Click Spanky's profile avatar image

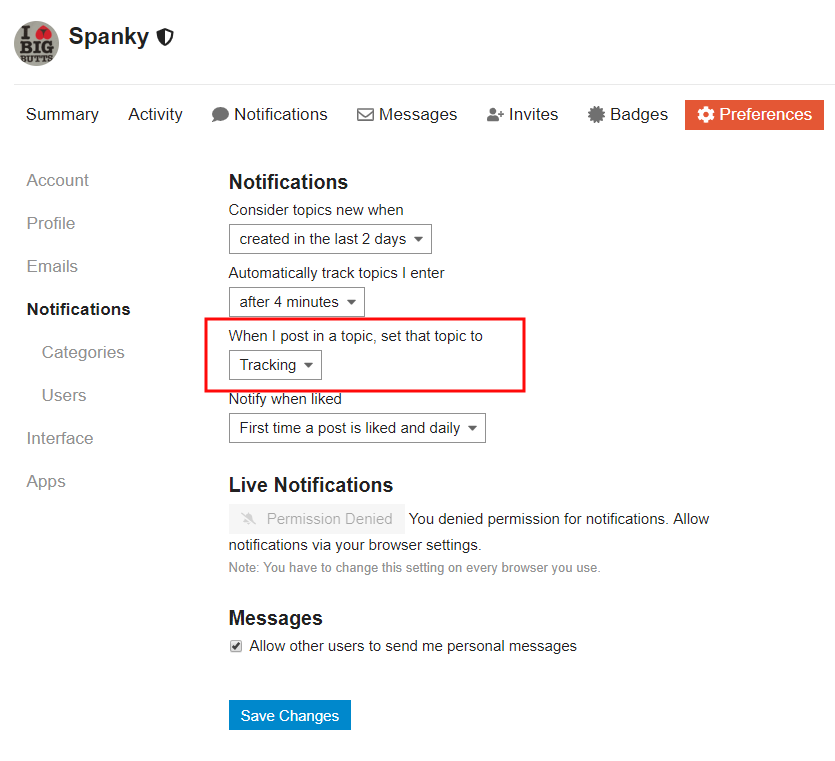[x=37, y=43]
